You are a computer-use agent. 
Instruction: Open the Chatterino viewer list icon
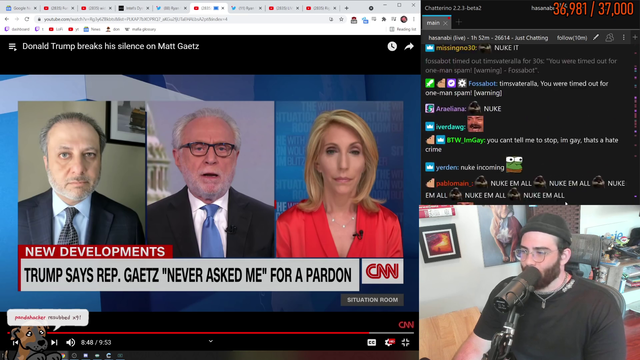click(x=609, y=38)
